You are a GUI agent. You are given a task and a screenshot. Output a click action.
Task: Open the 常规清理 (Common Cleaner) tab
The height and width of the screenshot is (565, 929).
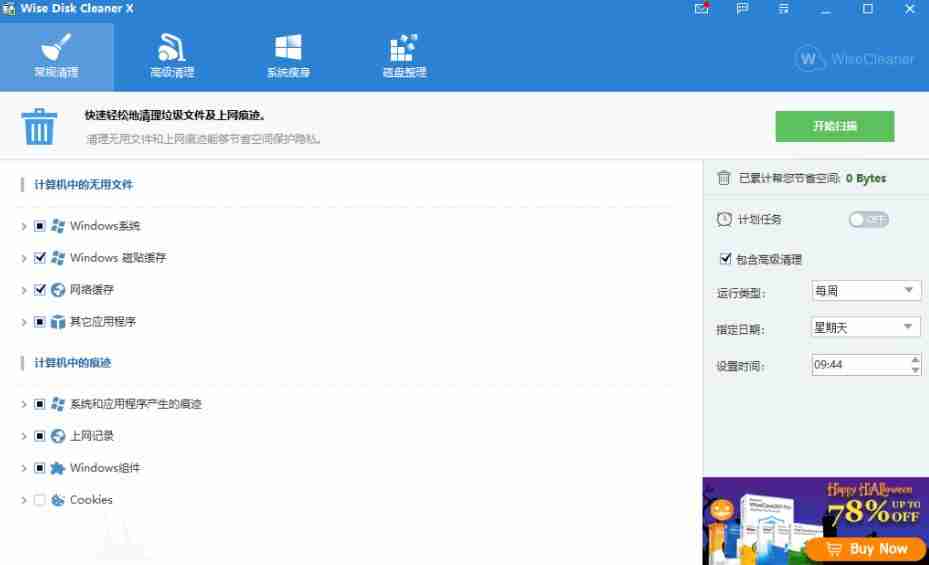pyautogui.click(x=56, y=57)
